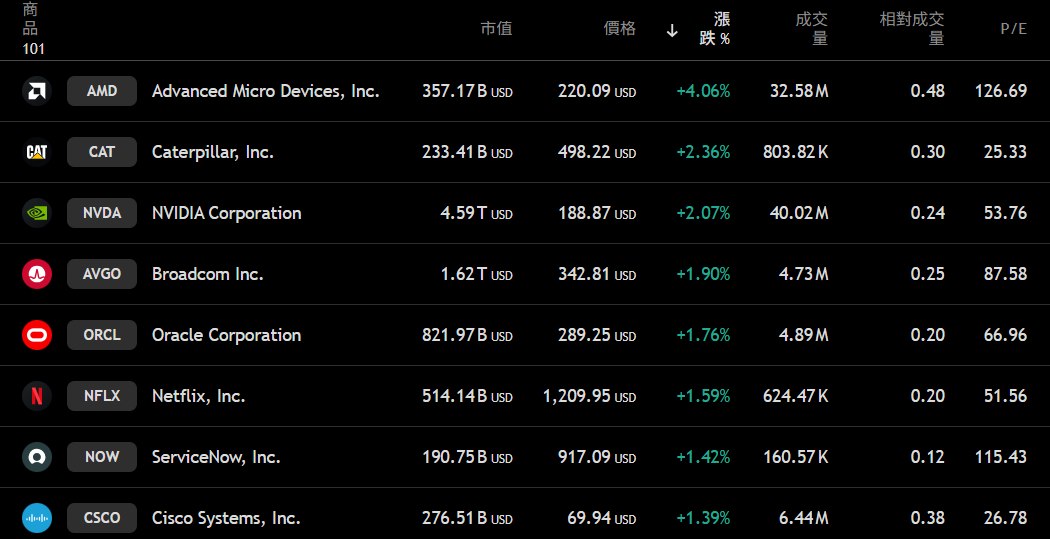1050x539 pixels.
Task: Sort by 市值 column header
Action: [x=496, y=29]
